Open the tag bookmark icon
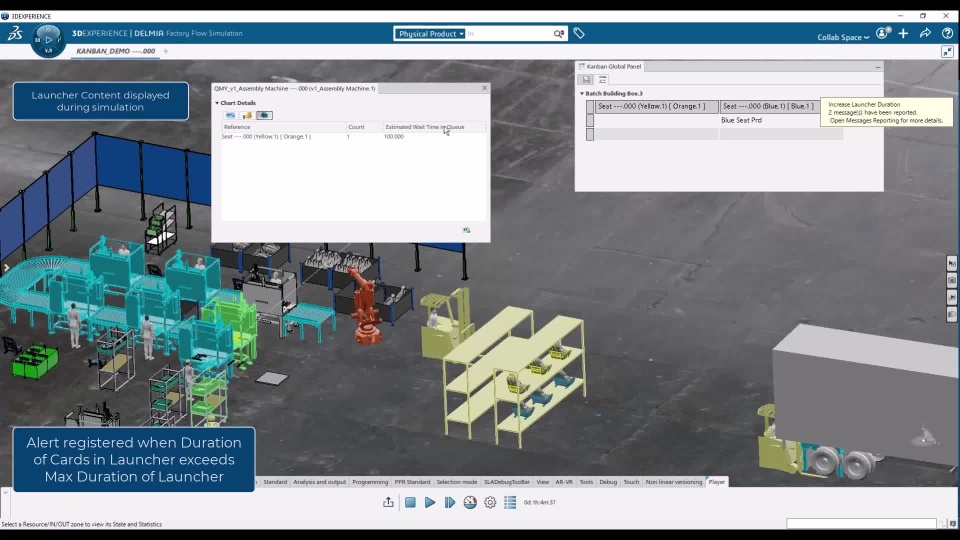960x540 pixels. [579, 34]
